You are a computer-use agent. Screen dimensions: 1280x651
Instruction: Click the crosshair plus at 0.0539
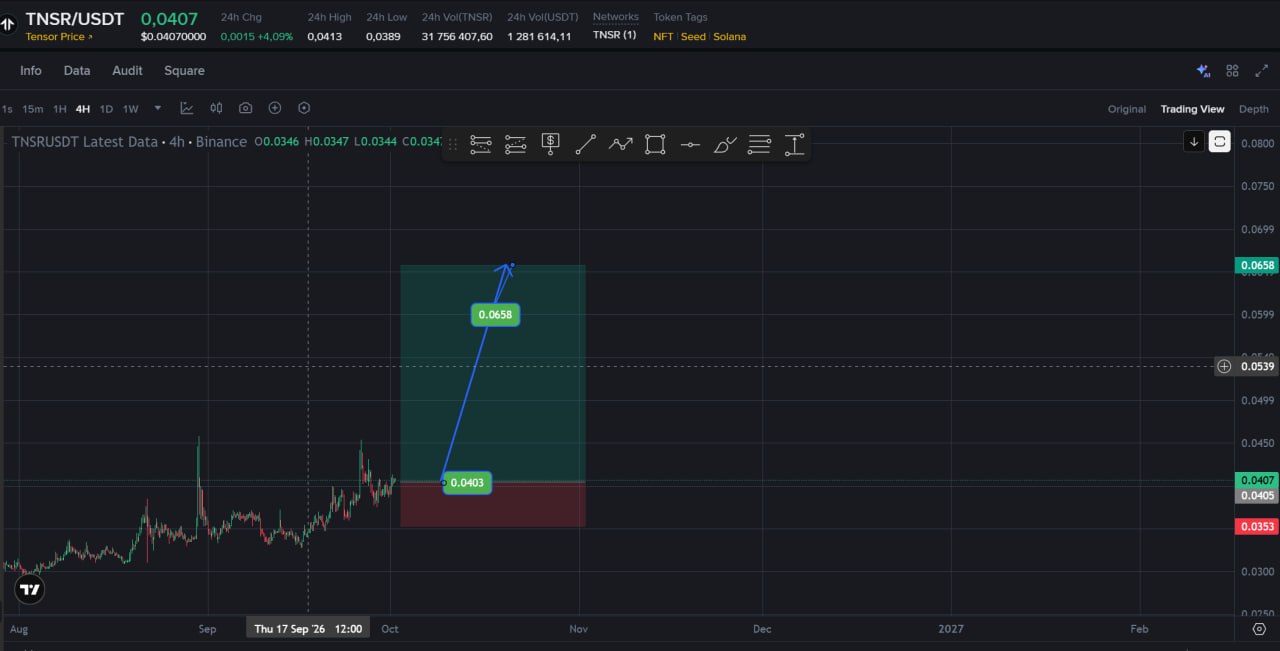tap(1224, 366)
